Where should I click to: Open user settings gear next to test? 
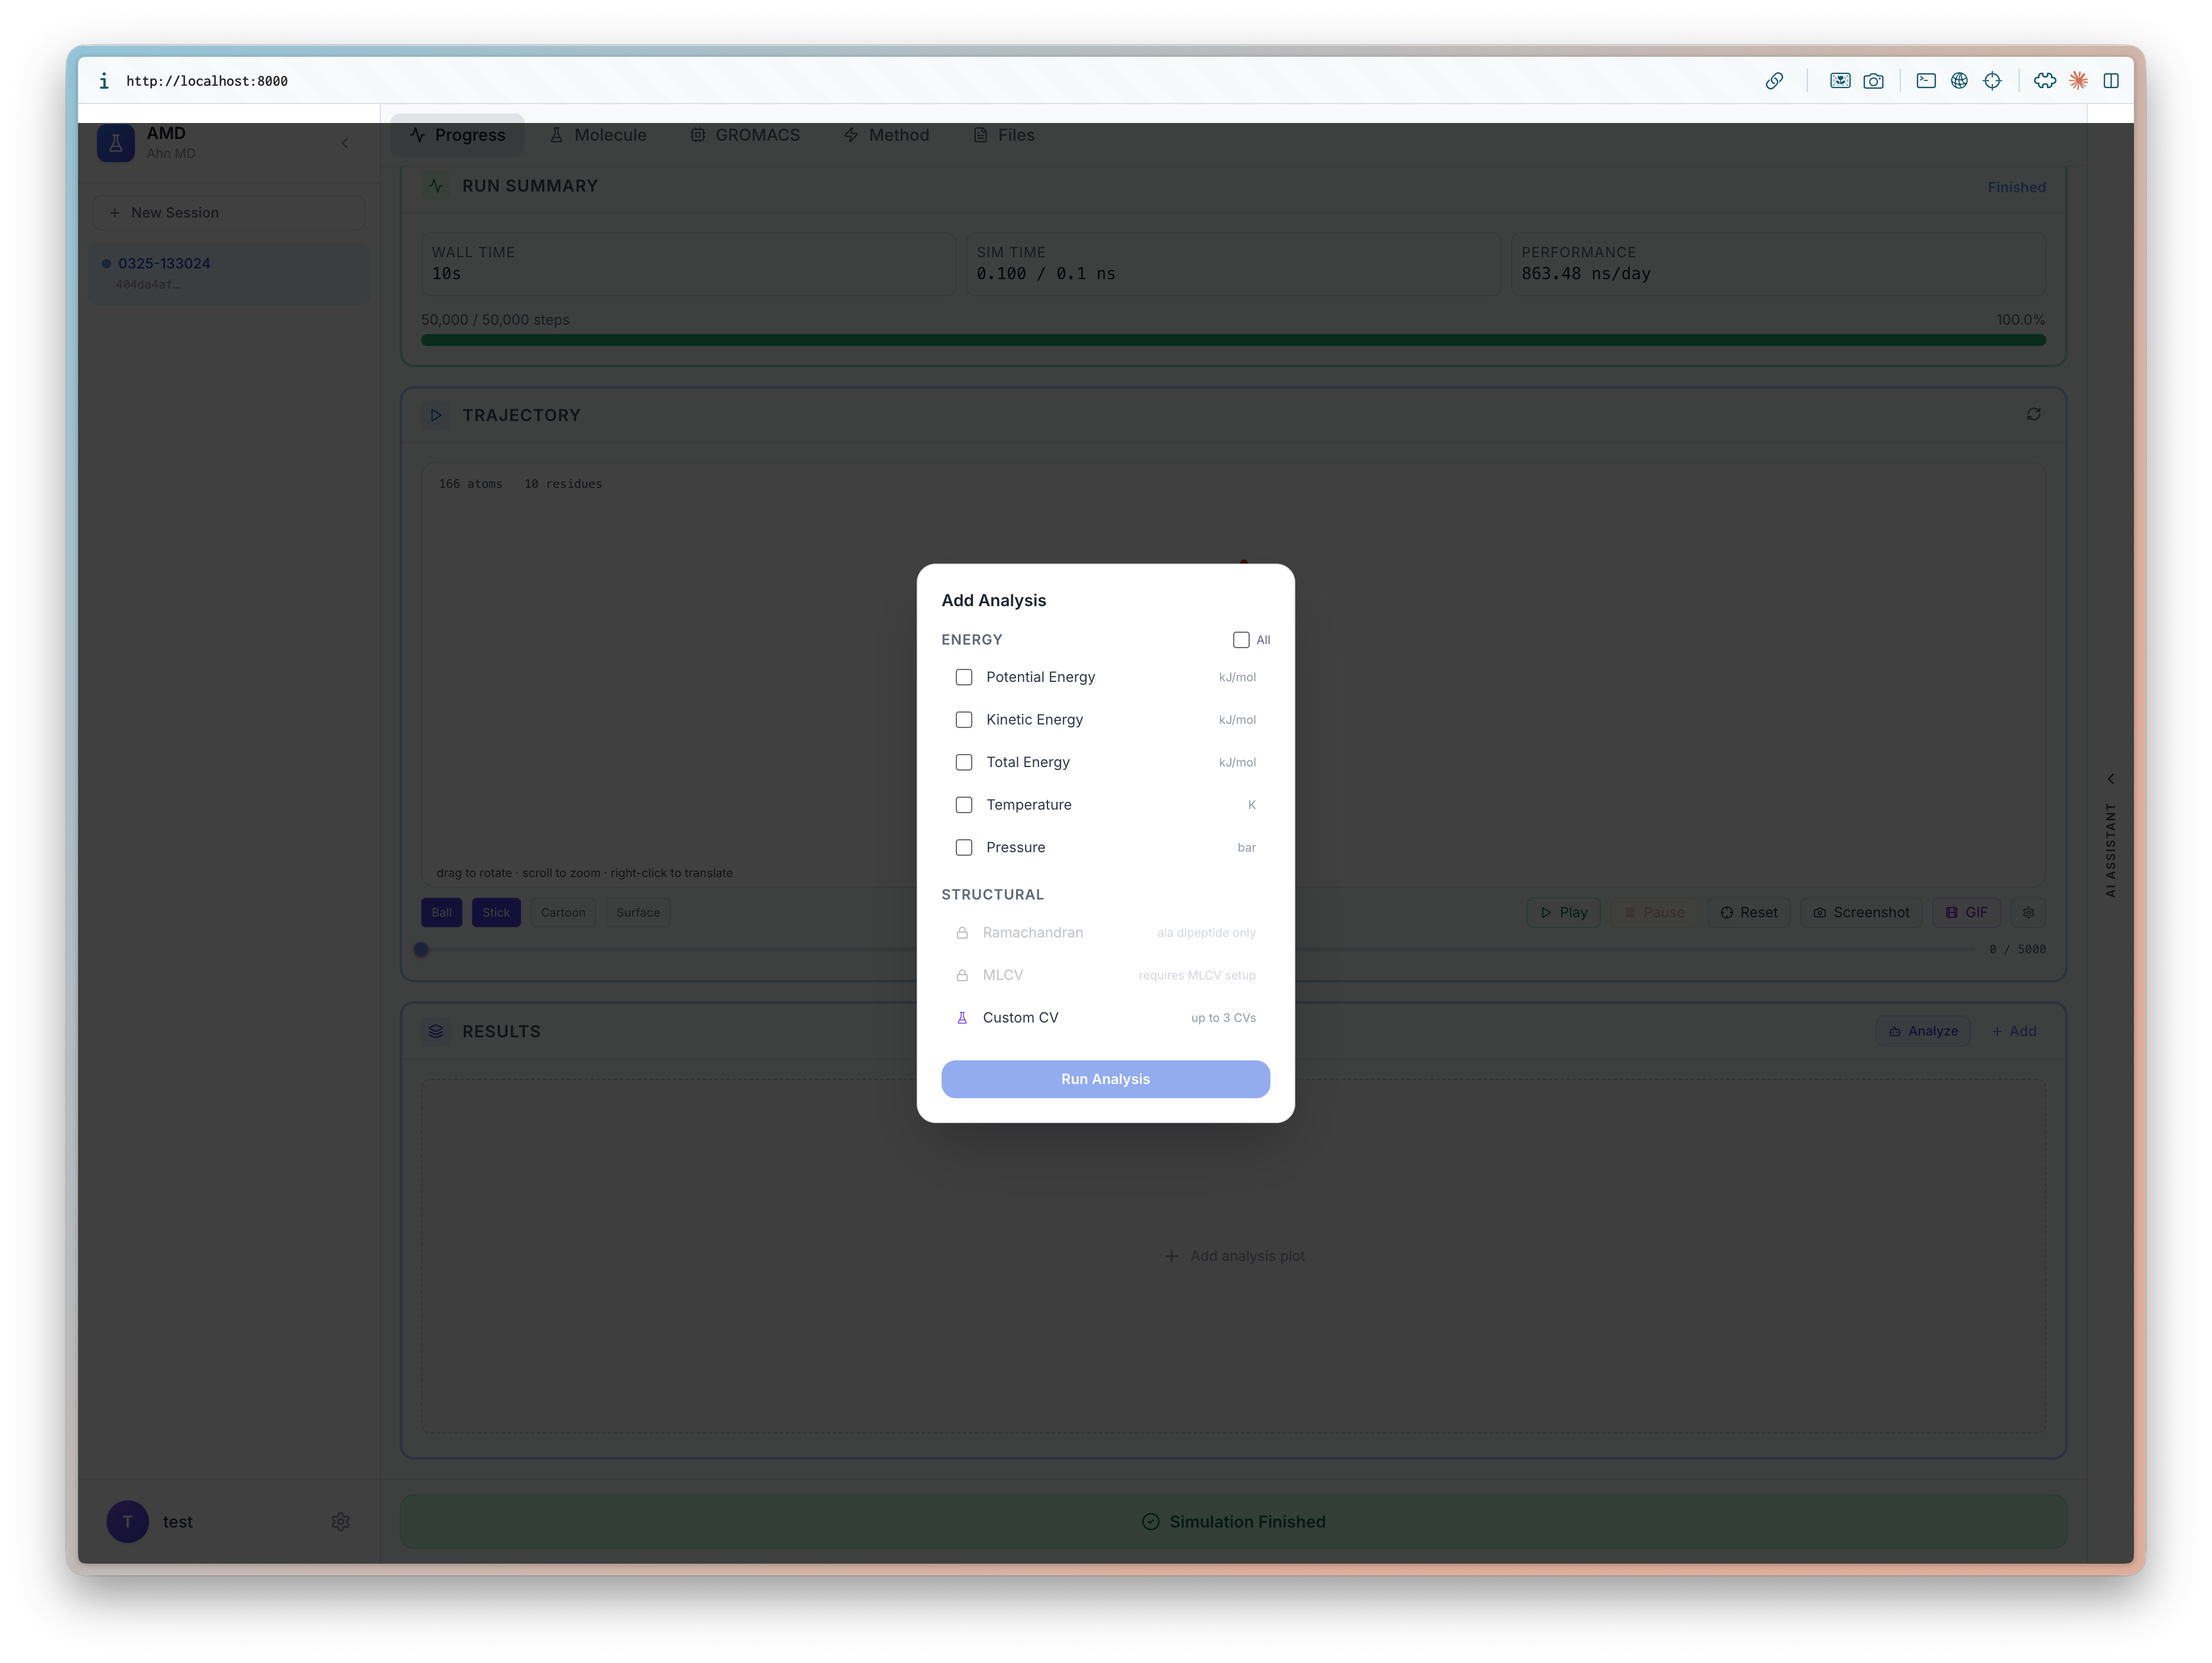(340, 1521)
